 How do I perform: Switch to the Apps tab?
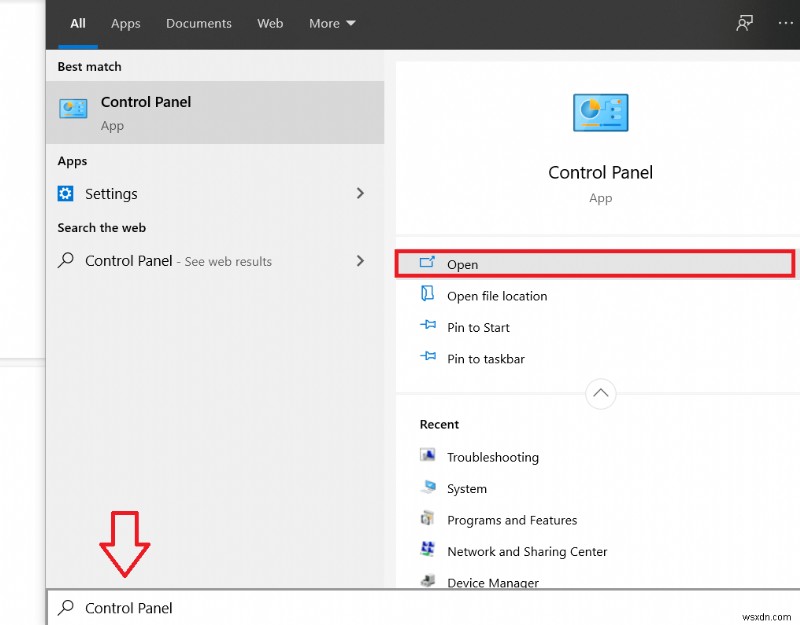click(x=125, y=23)
